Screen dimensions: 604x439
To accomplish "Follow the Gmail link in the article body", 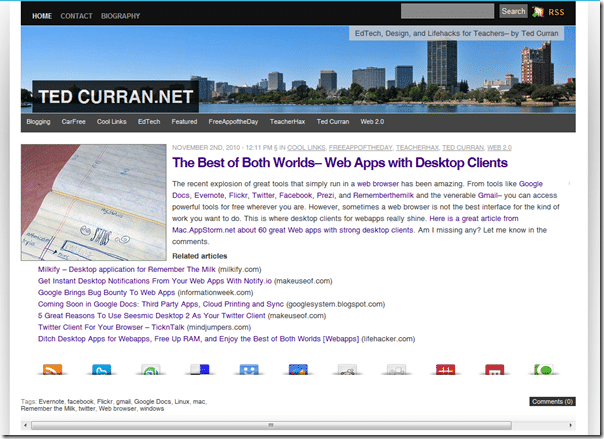I will pos(487,195).
